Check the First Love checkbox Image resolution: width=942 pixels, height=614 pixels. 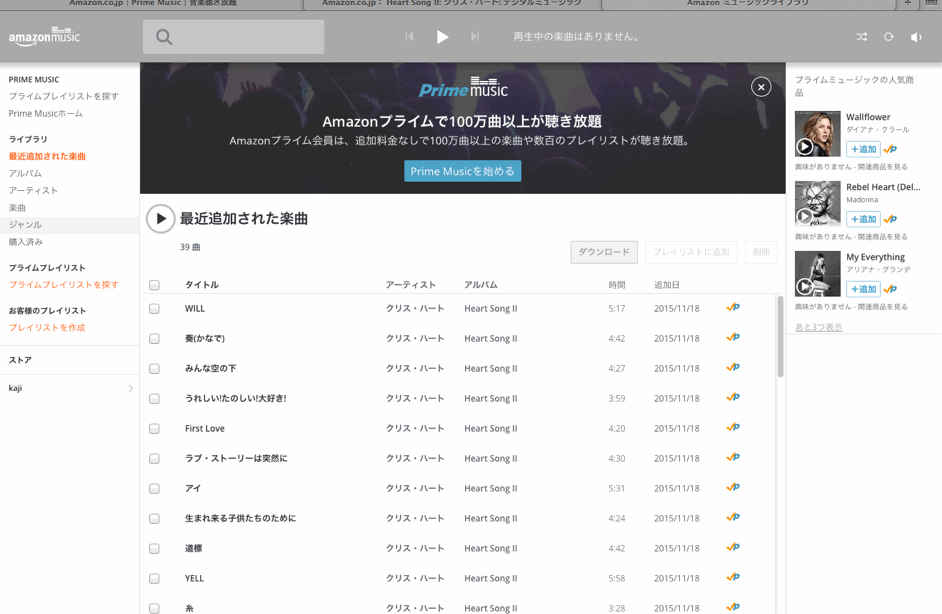[x=154, y=429]
